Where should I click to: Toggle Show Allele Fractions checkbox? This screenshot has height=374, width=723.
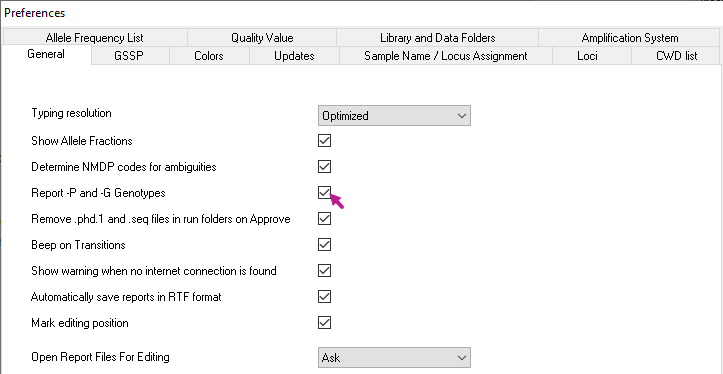[x=325, y=141]
